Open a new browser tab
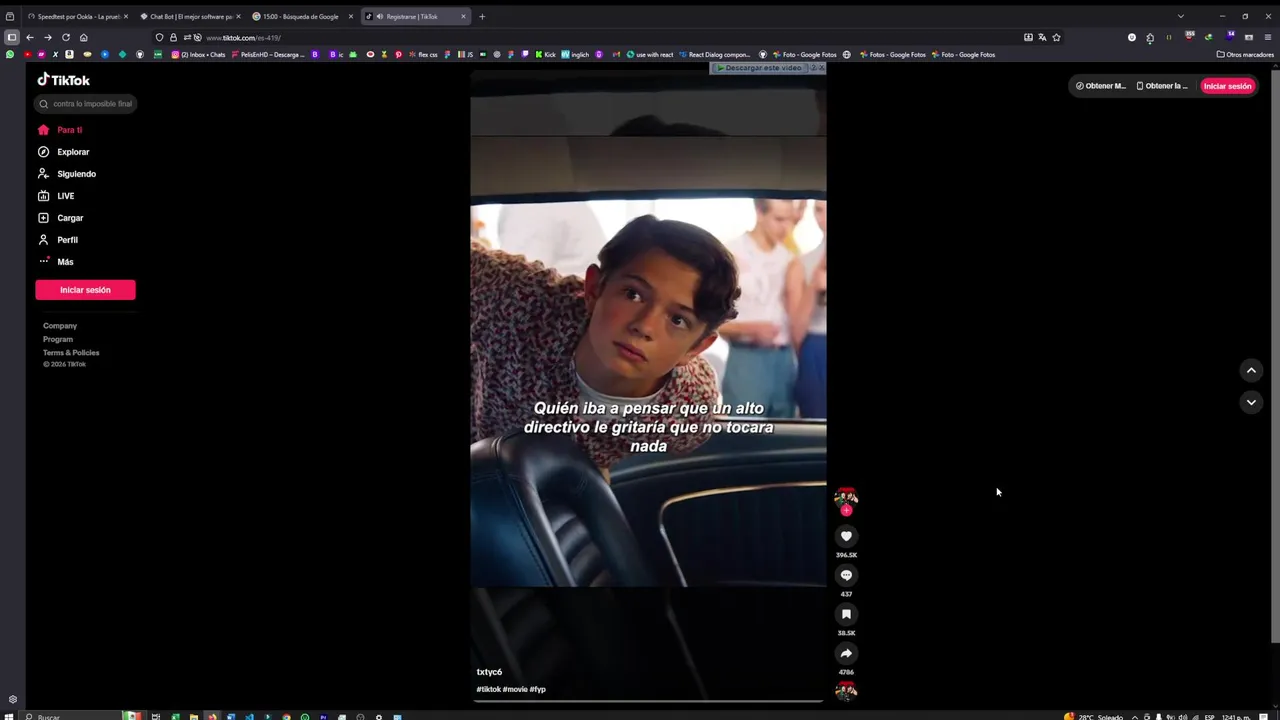Screen dimensions: 1280x720 tap(482, 17)
